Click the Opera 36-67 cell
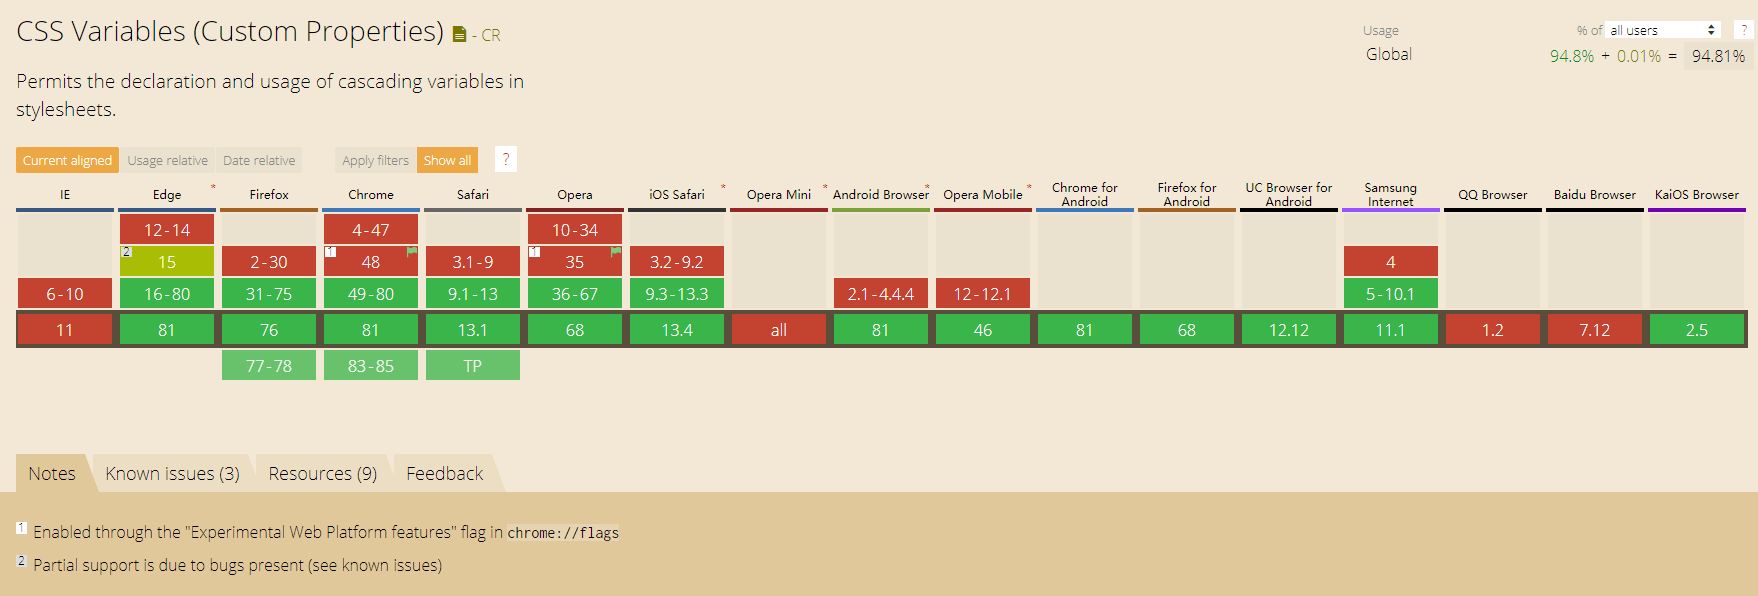The image size is (1758, 596). (575, 294)
